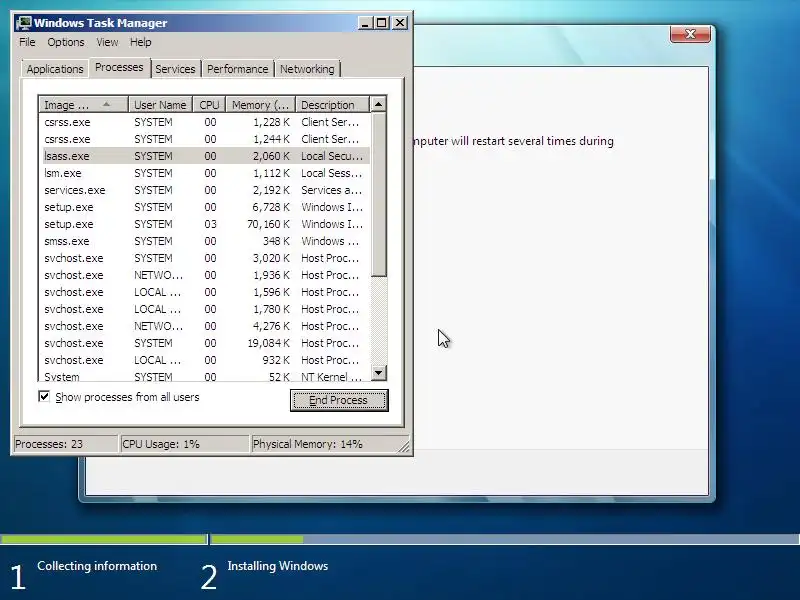Select the lsass.exe process row
Screen dimensions: 800x600
[x=205, y=156]
